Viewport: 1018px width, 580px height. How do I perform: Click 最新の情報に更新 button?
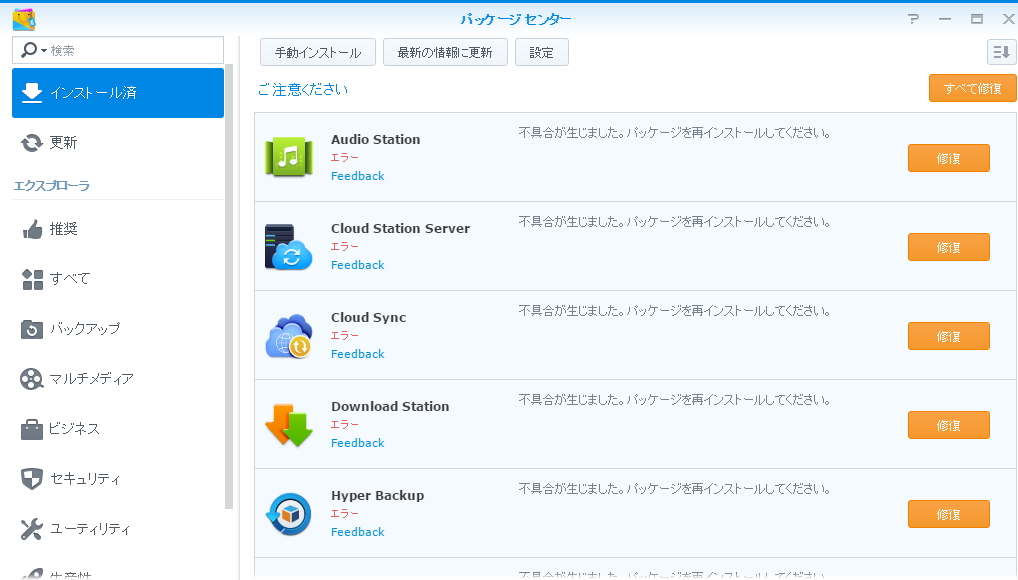tap(445, 53)
